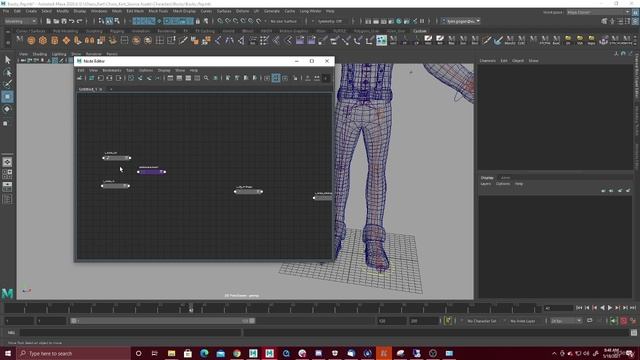Open the Workspace selector dropdown
640x360 pixels.
[x=598, y=12]
